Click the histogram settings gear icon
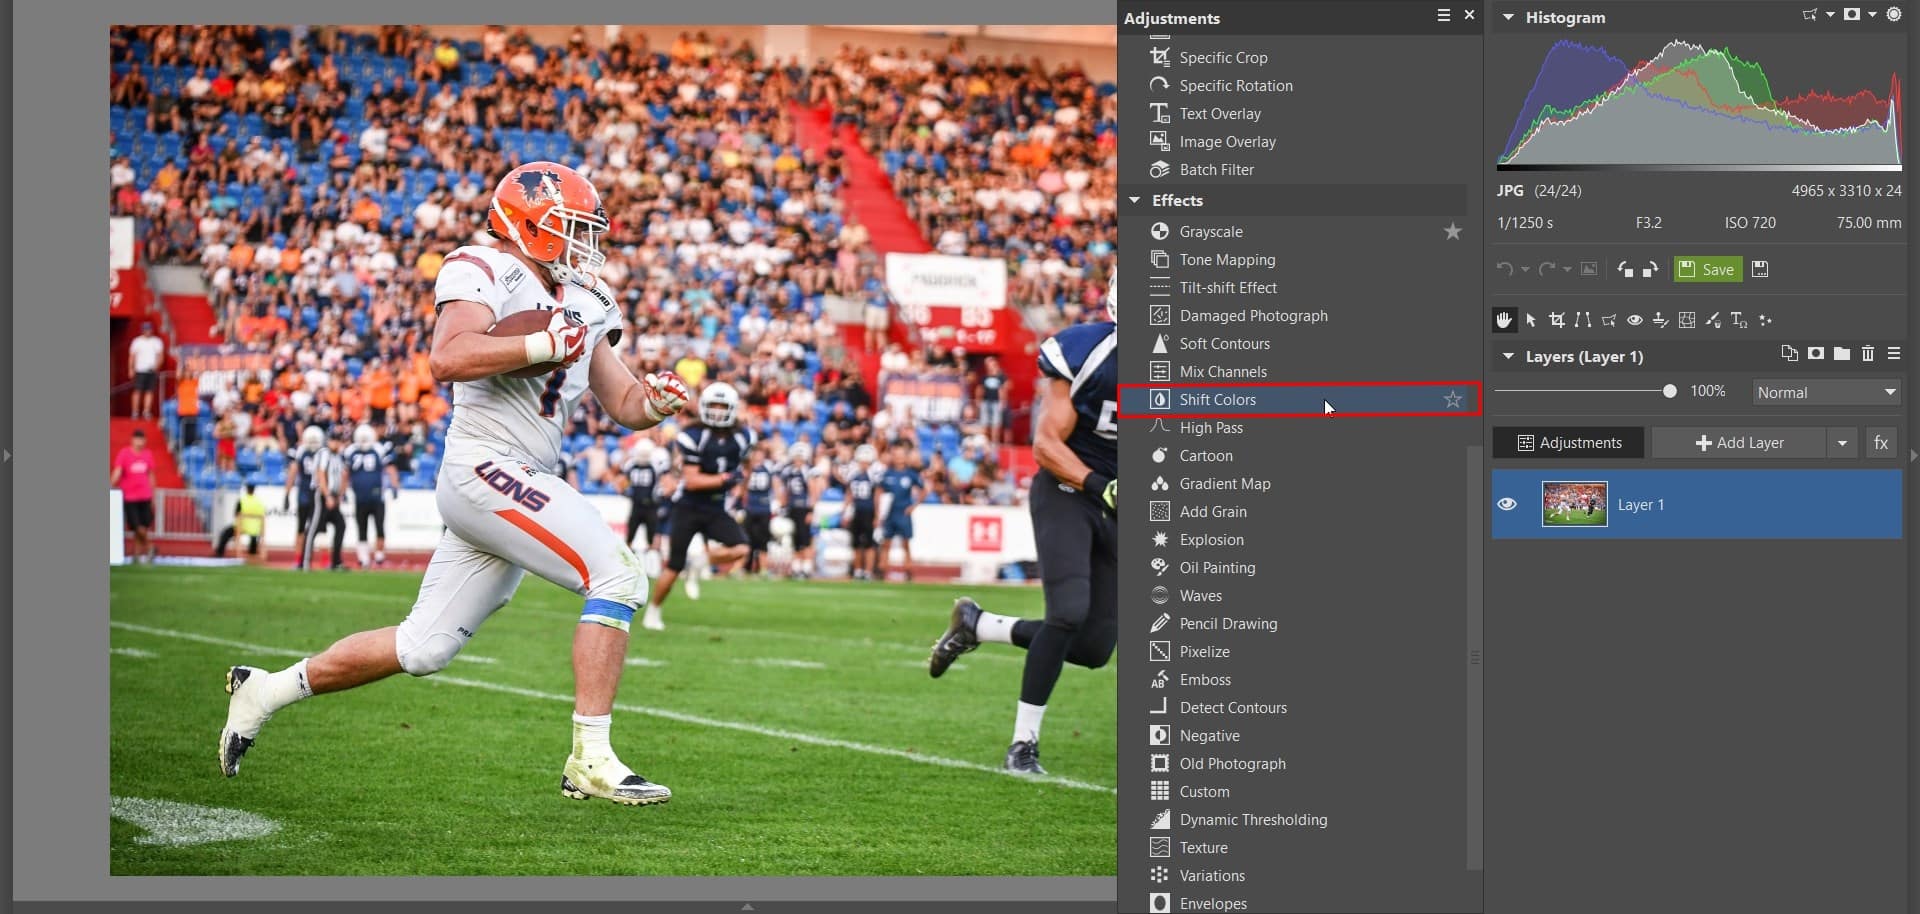The width and height of the screenshot is (1920, 914). pos(1894,15)
